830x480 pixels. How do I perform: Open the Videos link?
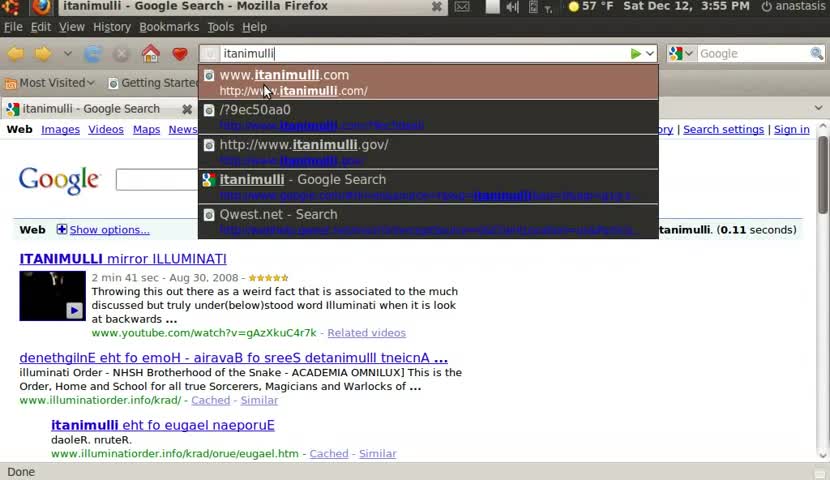click(106, 130)
